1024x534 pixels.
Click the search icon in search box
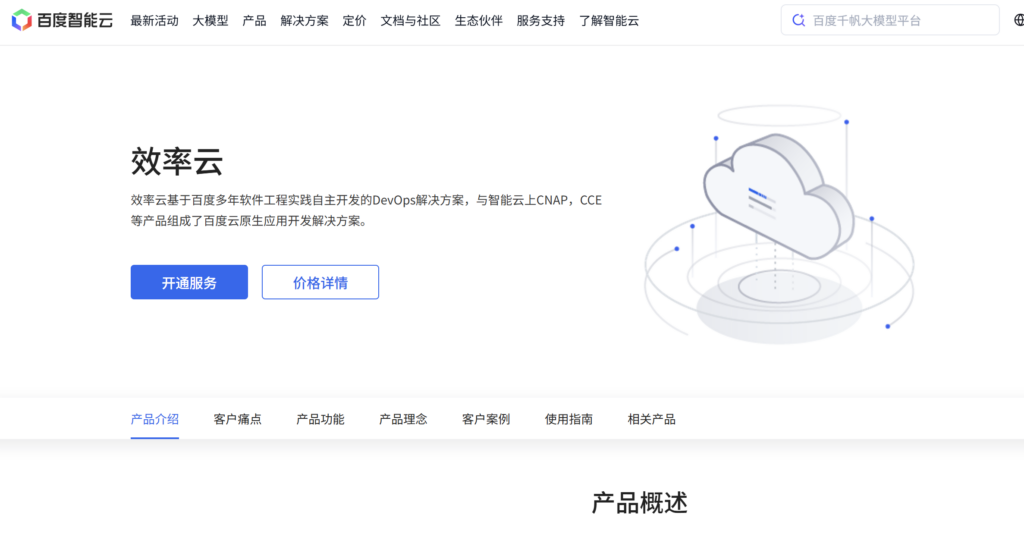pyautogui.click(x=798, y=20)
